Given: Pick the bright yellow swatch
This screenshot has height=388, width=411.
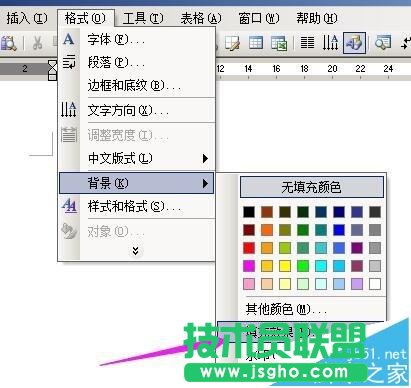Looking at the screenshot, I should point(285,266).
